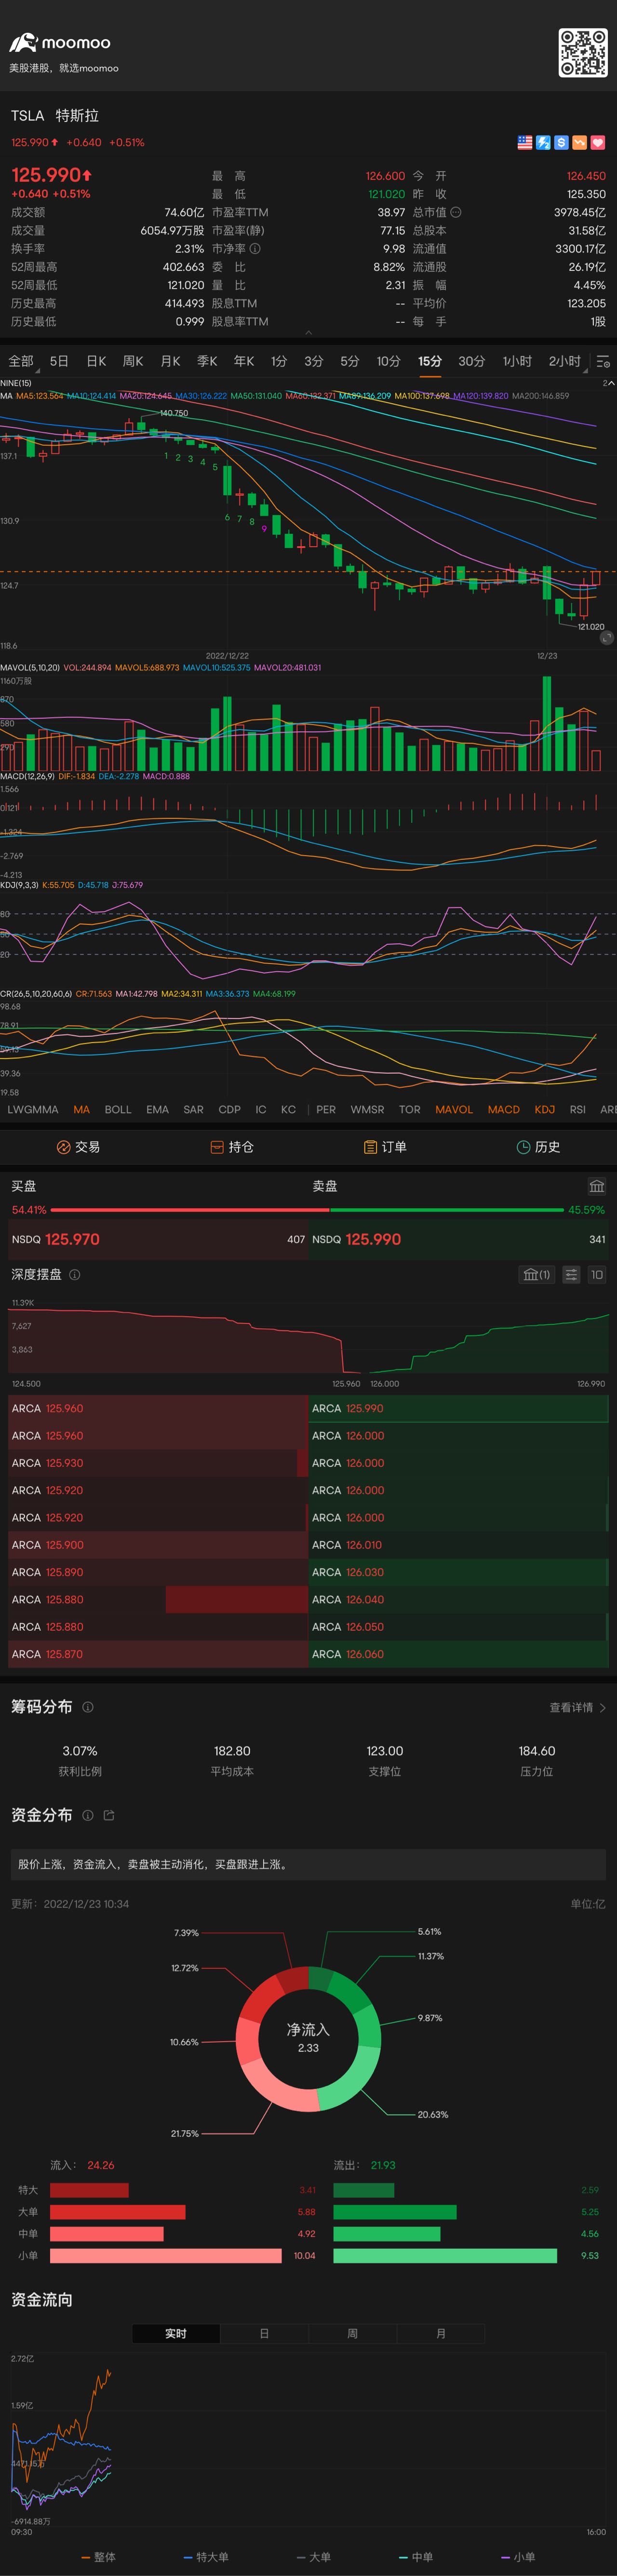
Task: Select the 日K chart tab
Action: coord(96,361)
